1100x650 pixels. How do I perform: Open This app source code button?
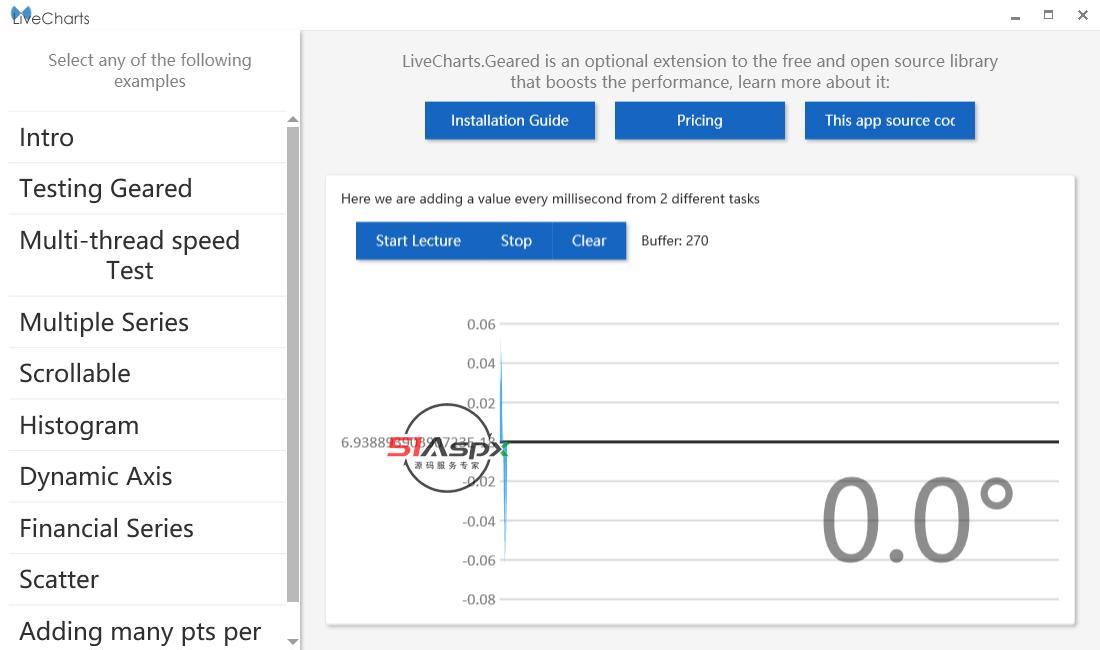(890, 121)
